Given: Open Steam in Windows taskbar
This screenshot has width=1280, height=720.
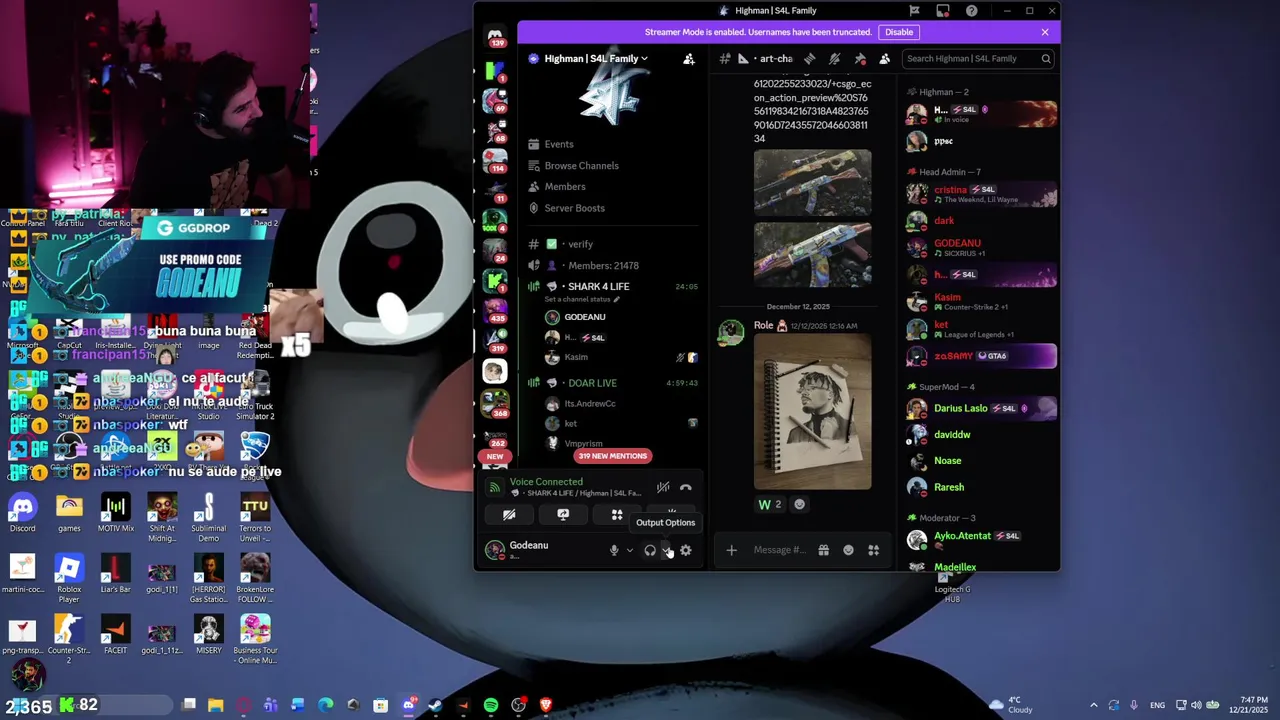Looking at the screenshot, I should [435, 705].
